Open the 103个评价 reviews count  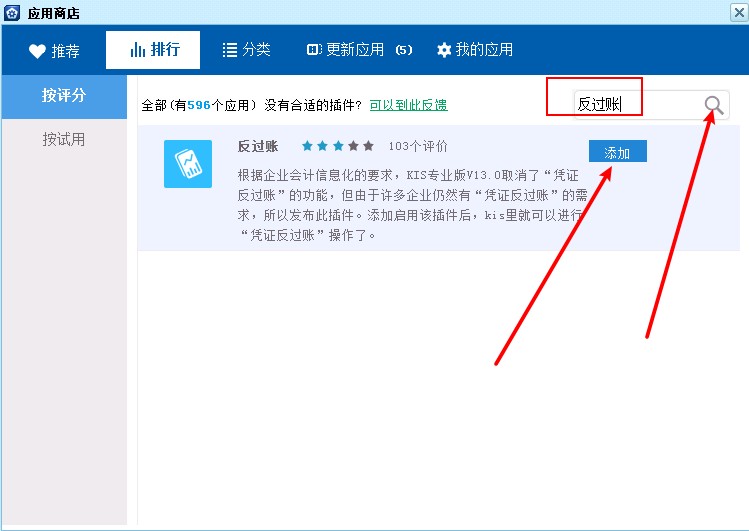click(418, 147)
